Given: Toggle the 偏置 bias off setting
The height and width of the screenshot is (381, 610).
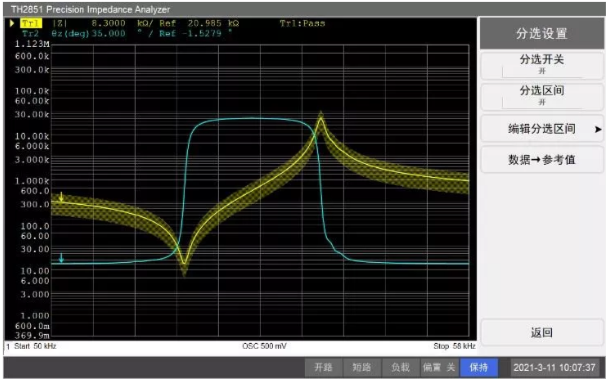Looking at the screenshot, I should coord(439,367).
